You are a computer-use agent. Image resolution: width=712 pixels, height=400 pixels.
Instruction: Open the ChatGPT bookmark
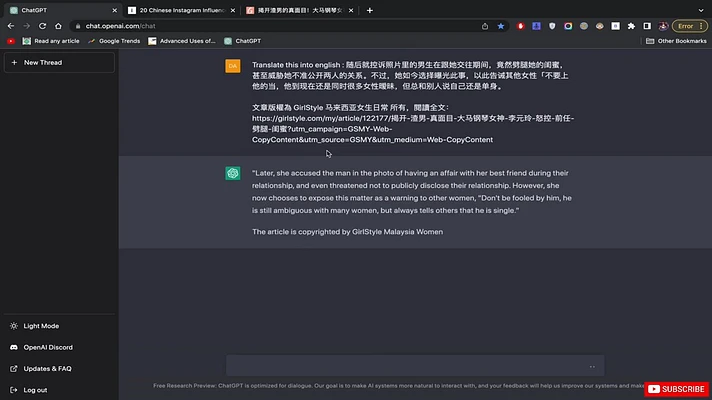click(242, 41)
